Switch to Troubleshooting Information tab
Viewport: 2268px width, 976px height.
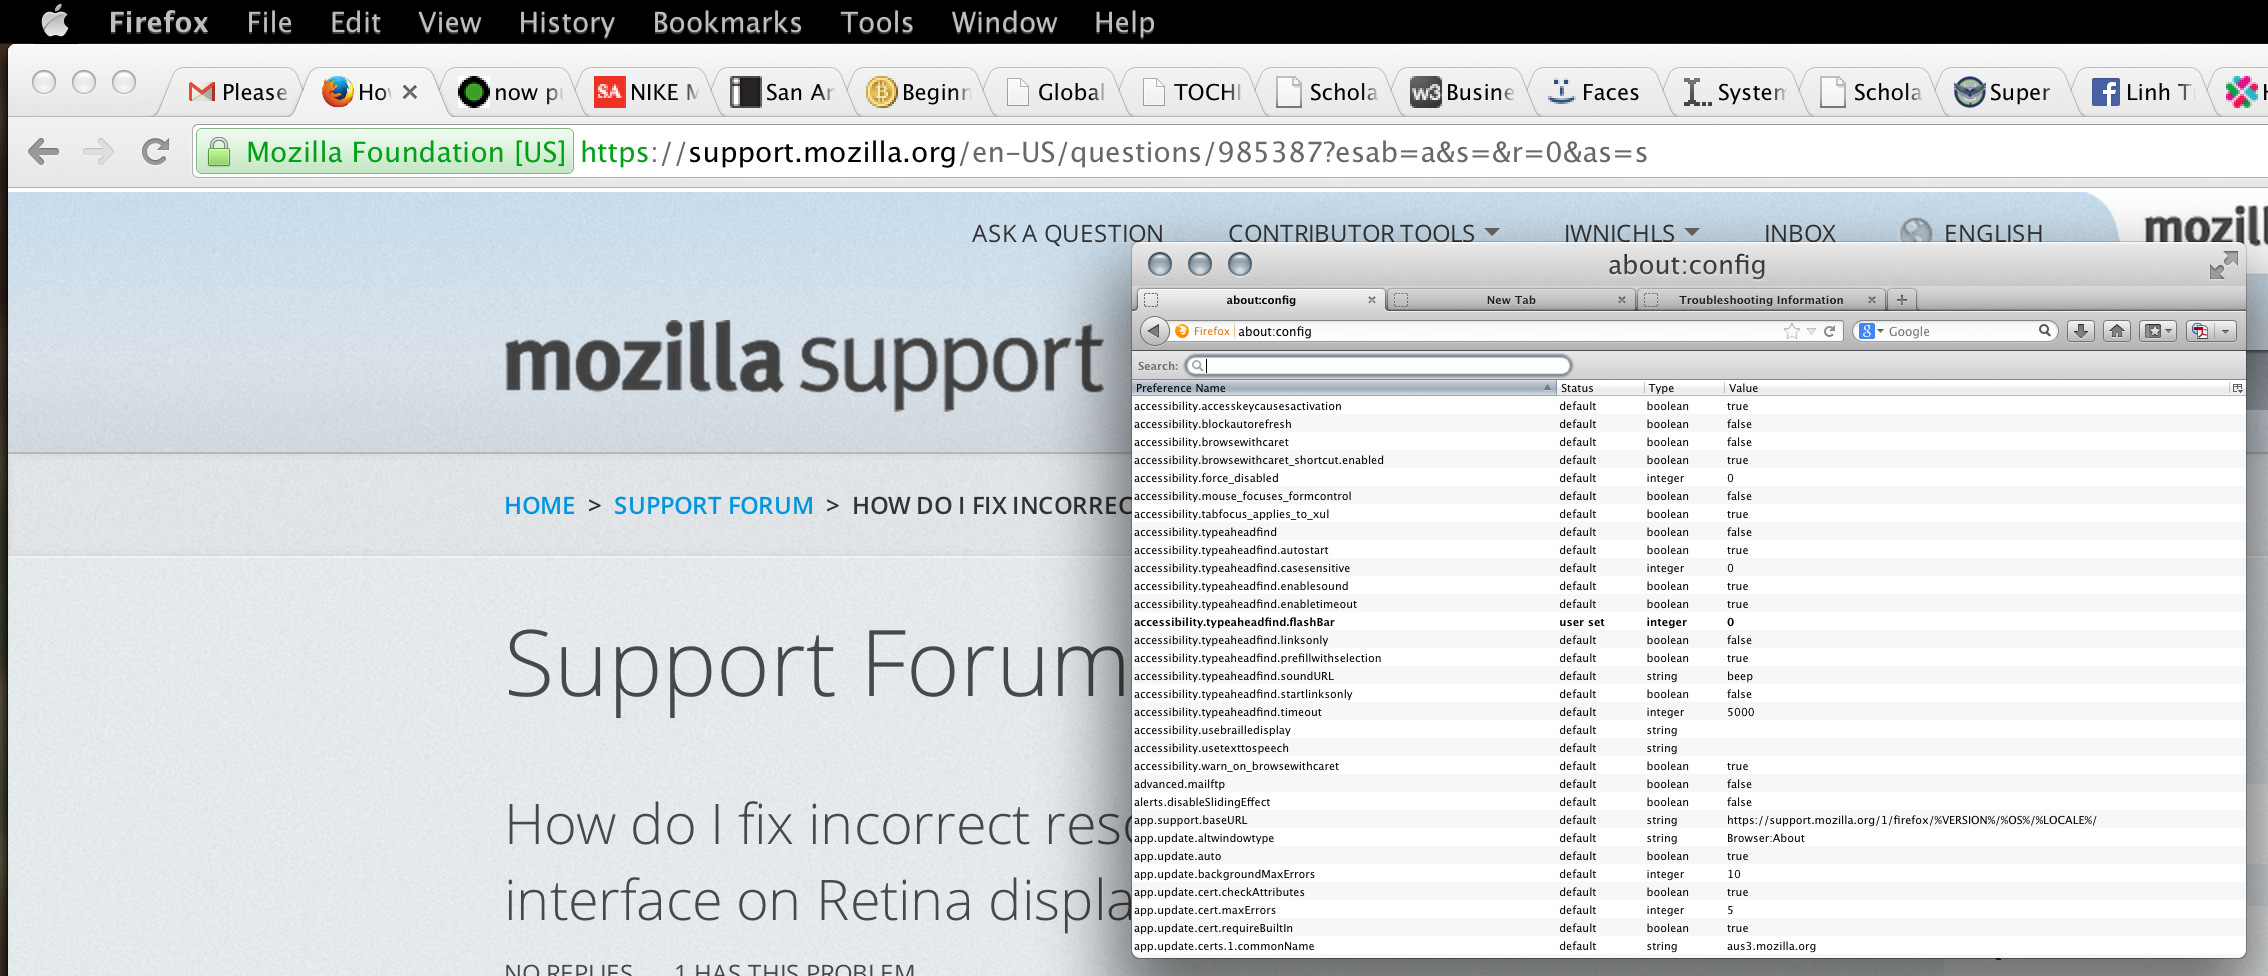point(1760,300)
